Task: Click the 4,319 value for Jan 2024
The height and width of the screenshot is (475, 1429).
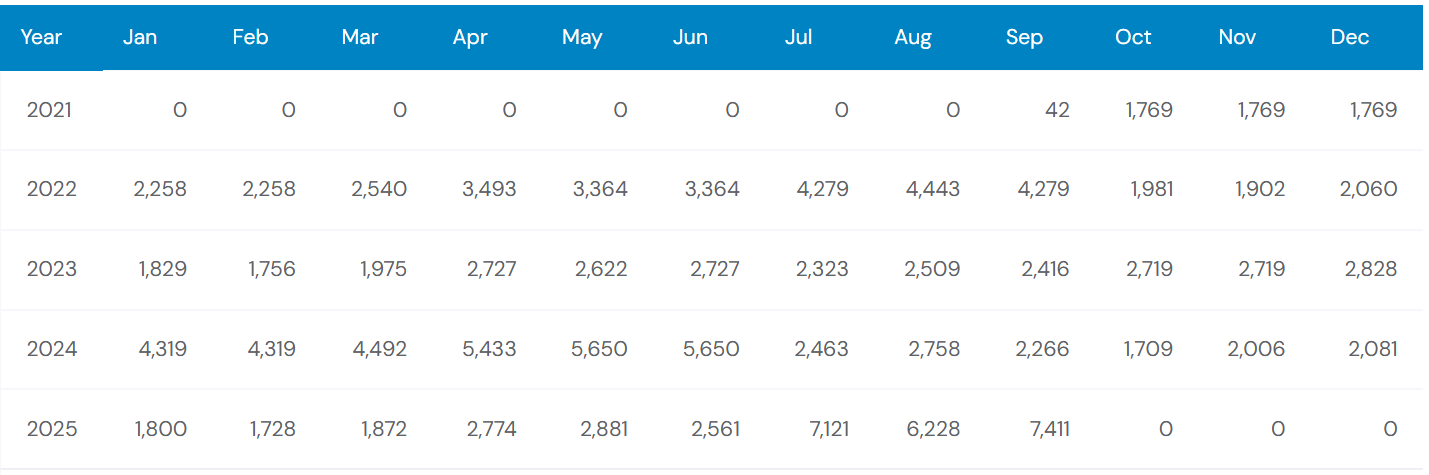Action: 160,349
